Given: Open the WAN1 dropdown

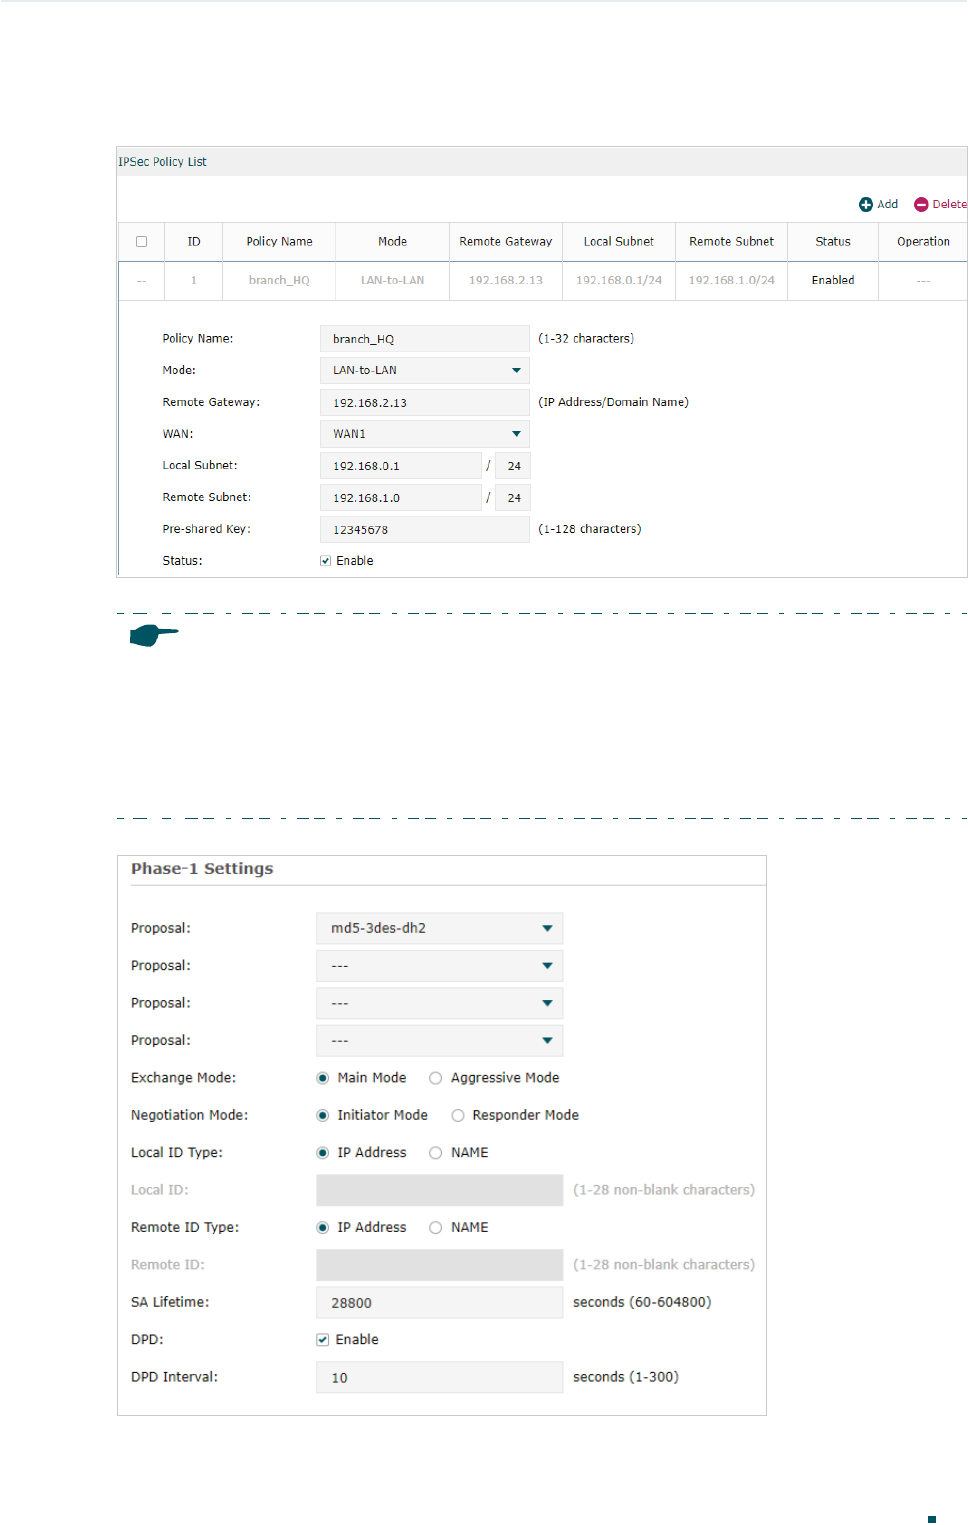Looking at the screenshot, I should coord(424,434).
